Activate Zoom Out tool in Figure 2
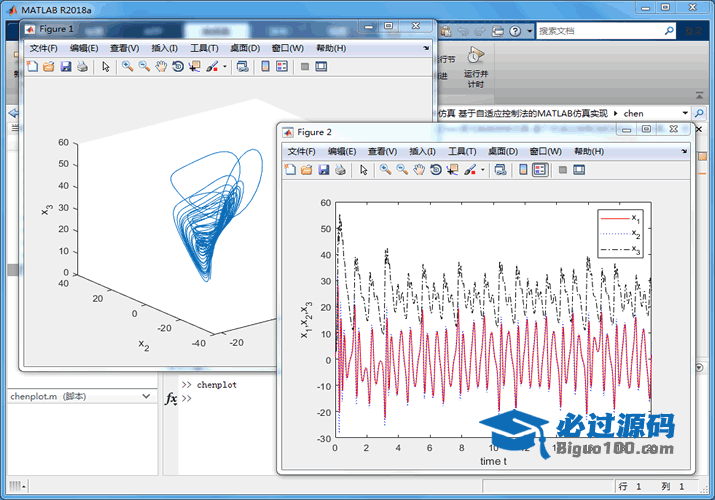Image resolution: width=715 pixels, height=500 pixels. [x=402, y=170]
